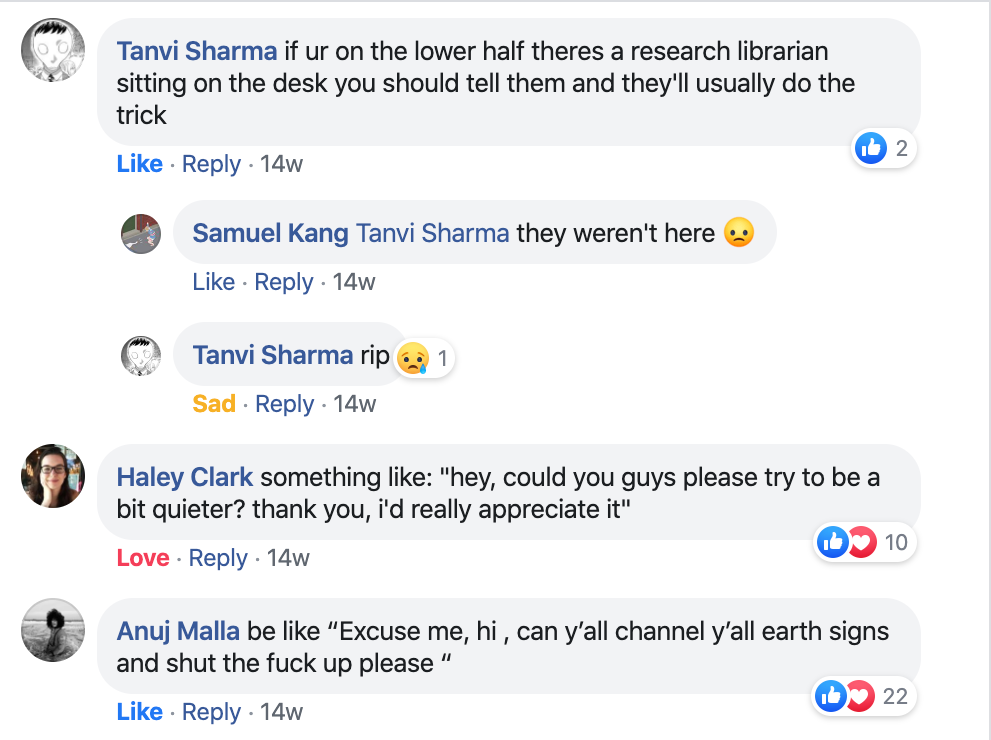Click Tanvi Sharma's top comment profile picture
Viewport: 991px width, 740px height.
51,51
